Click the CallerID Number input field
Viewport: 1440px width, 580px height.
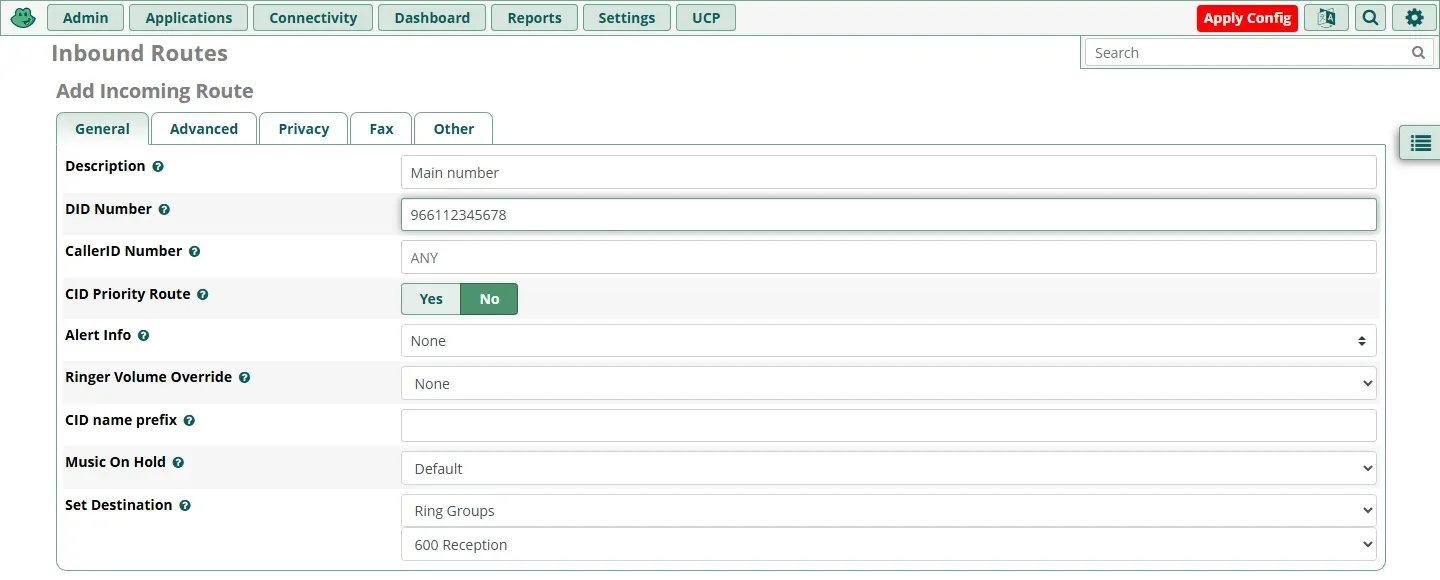click(888, 257)
